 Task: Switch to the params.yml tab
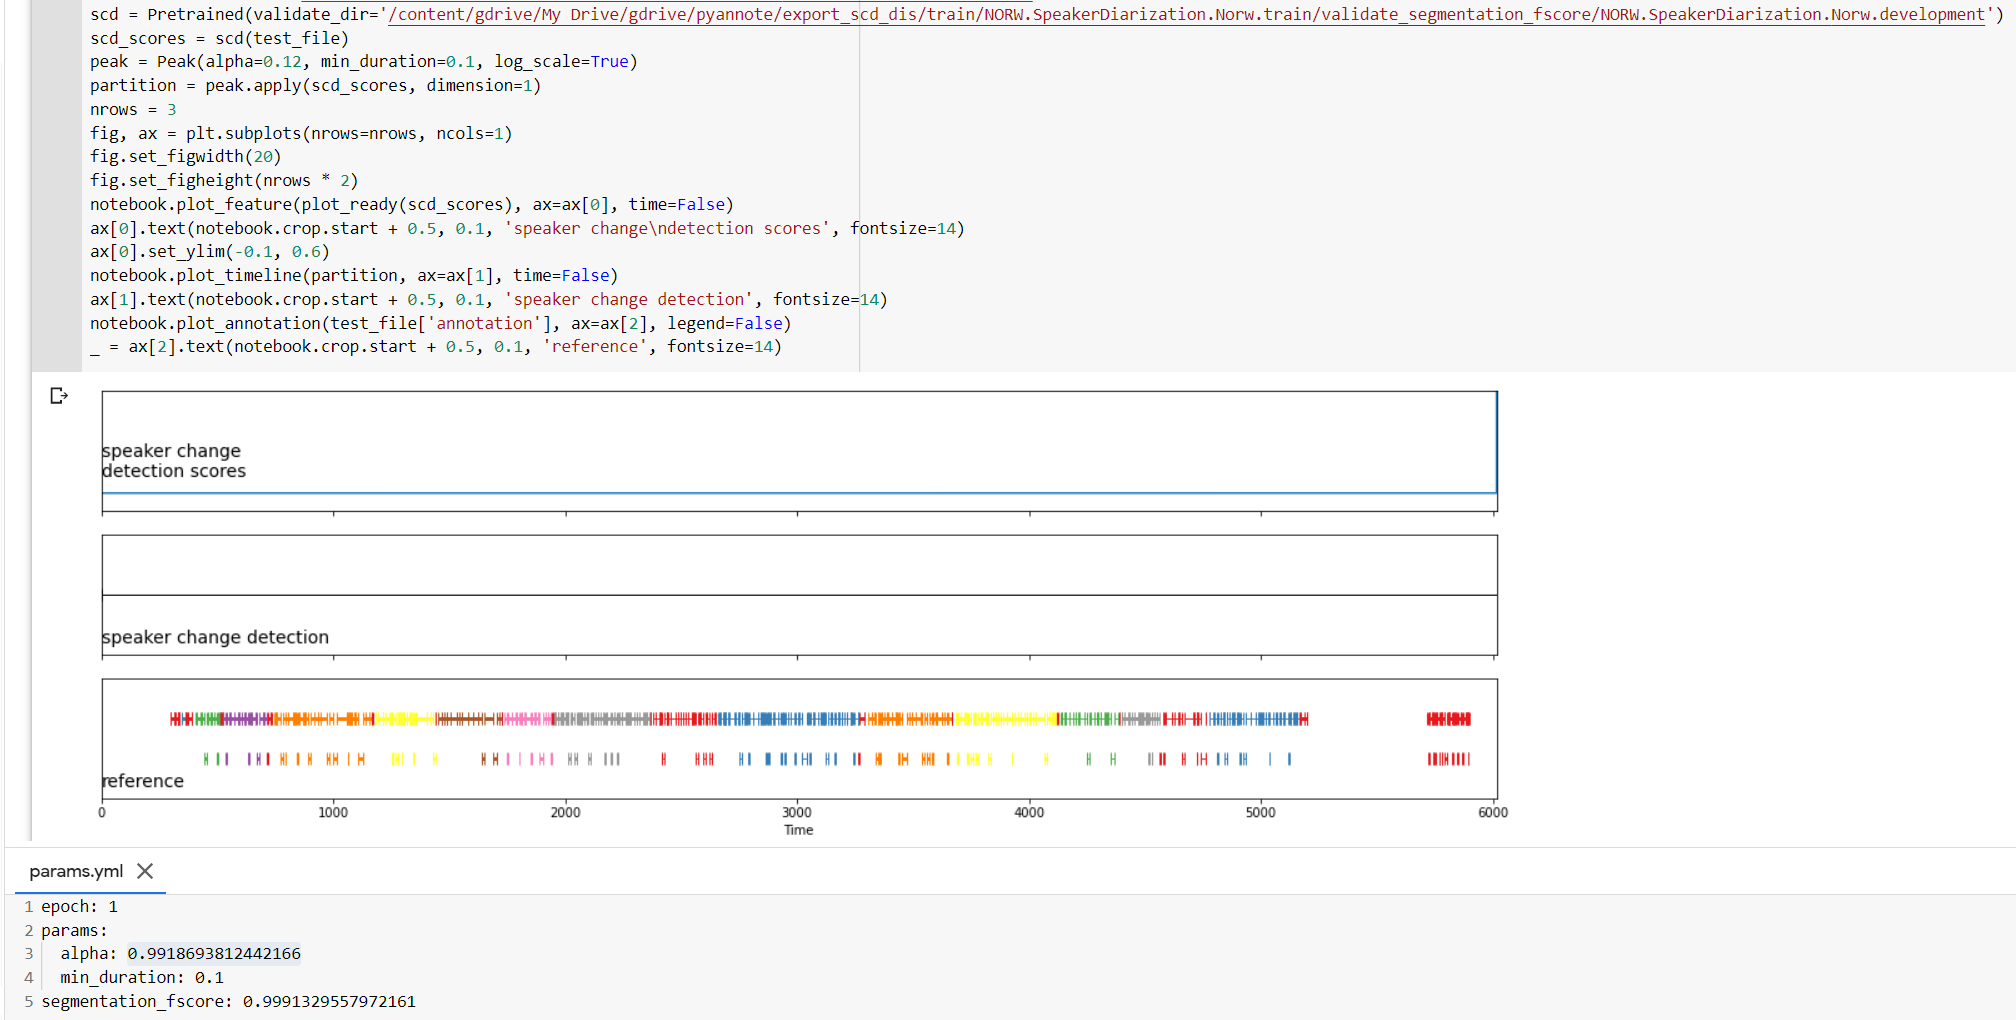coord(75,871)
